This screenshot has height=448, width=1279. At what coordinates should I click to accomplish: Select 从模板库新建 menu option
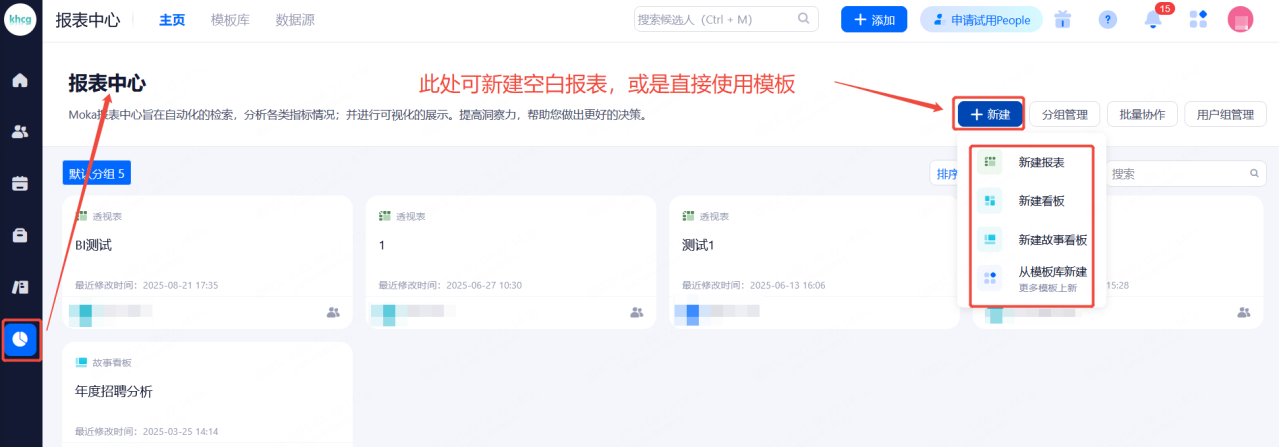[x=1052, y=272]
